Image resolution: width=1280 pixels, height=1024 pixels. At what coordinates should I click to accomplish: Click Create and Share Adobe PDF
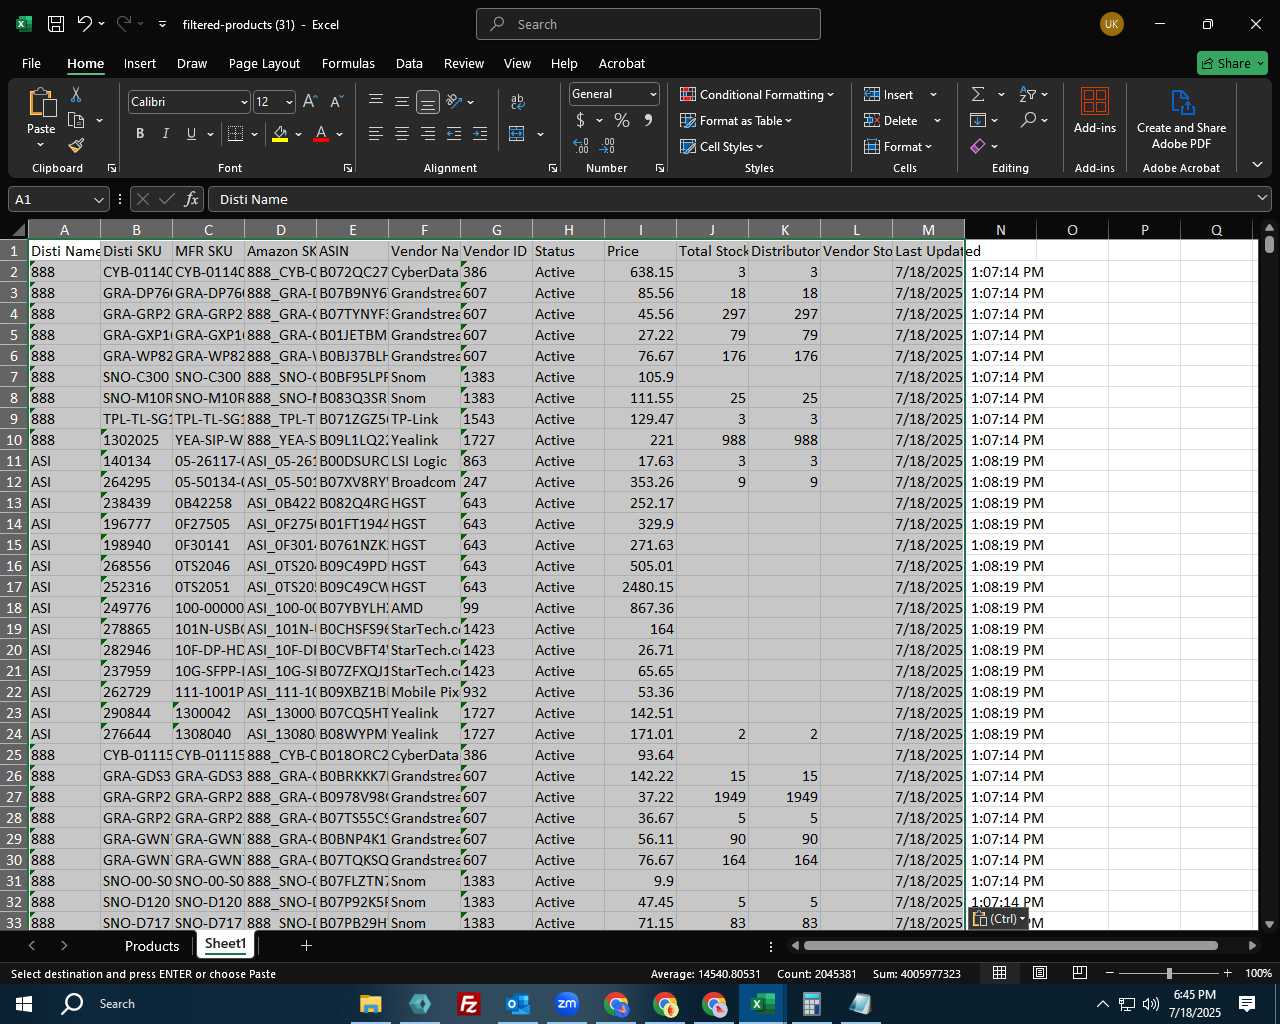(1181, 120)
